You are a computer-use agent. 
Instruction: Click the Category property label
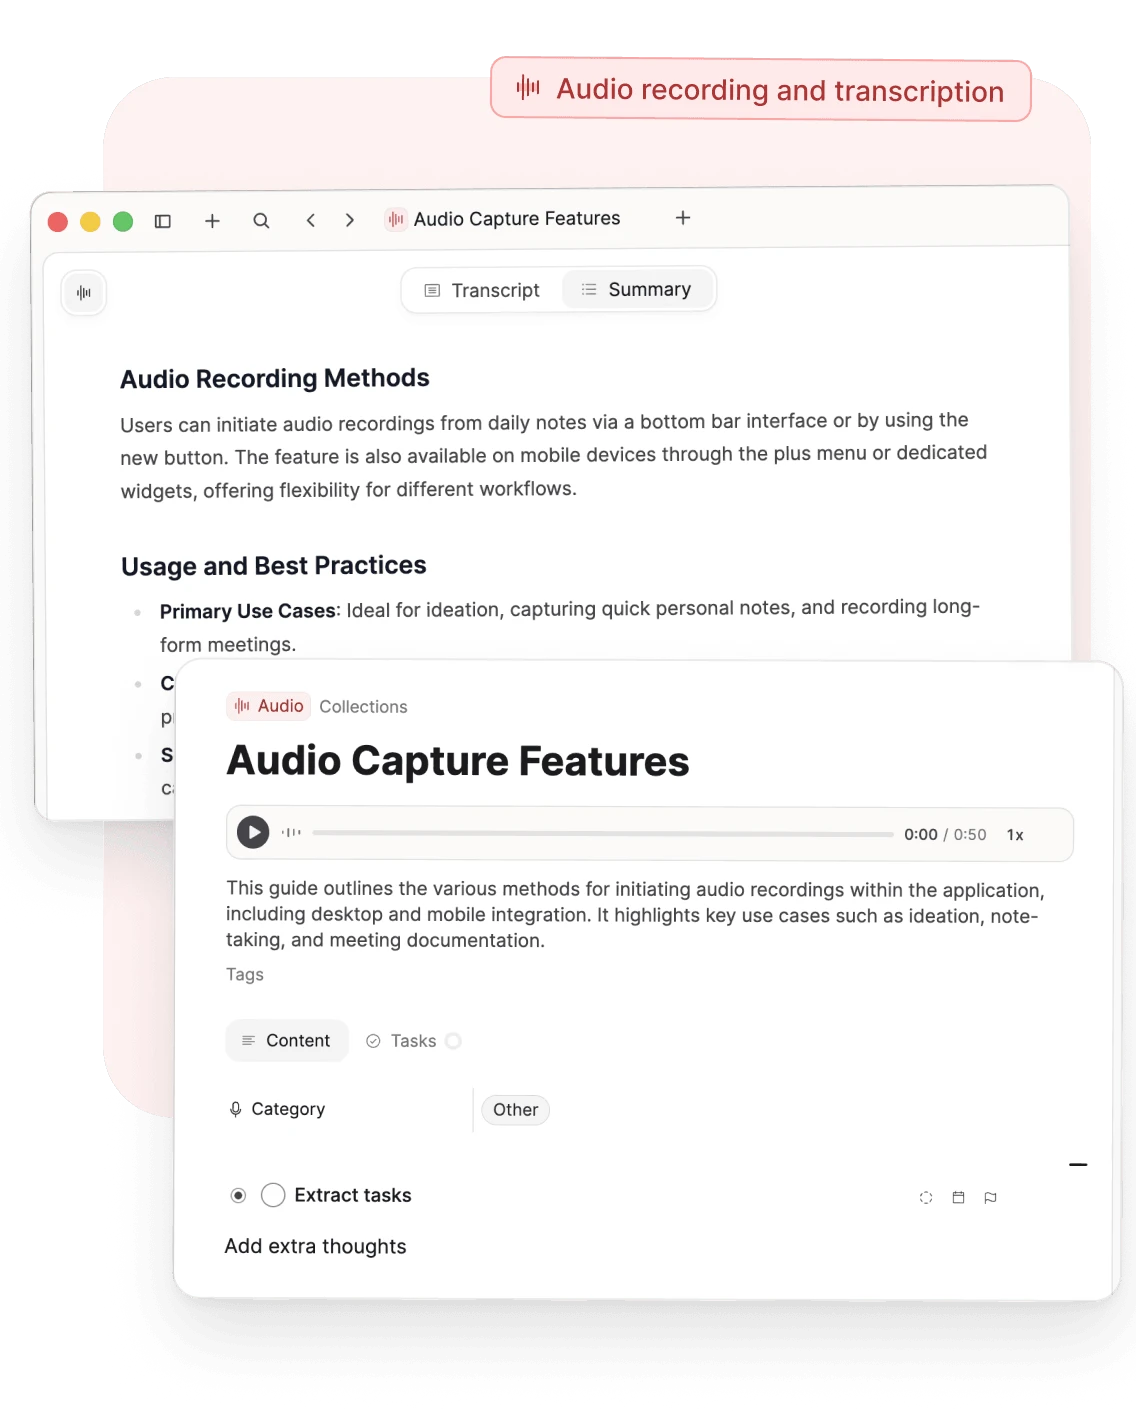tap(277, 1109)
